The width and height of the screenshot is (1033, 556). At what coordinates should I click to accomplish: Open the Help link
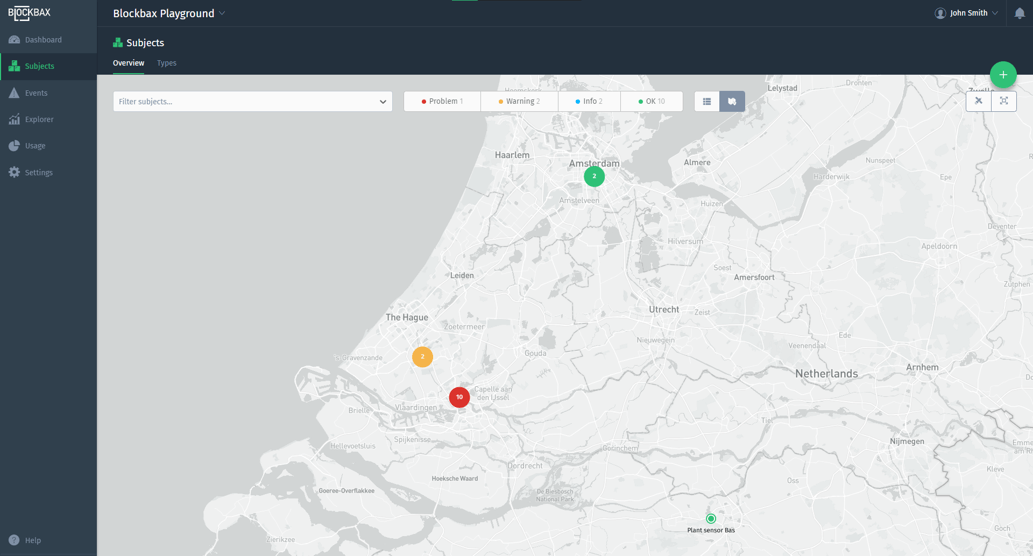point(32,540)
